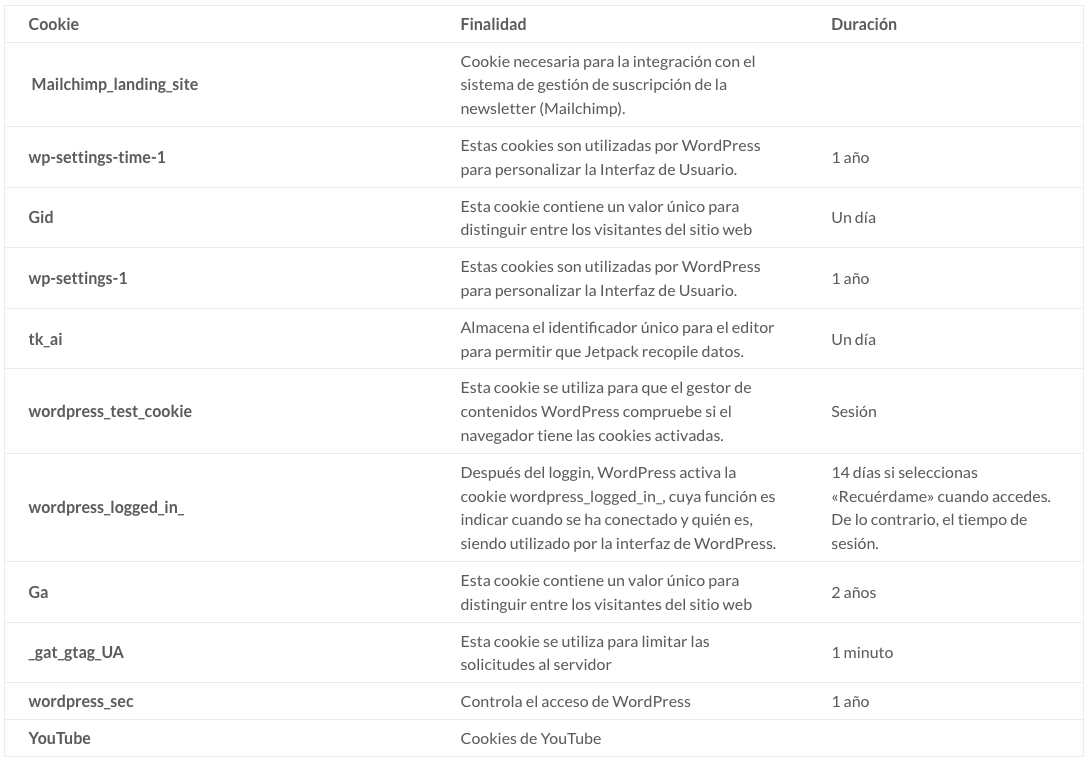Click the '2 años' duration cell

[x=854, y=592]
